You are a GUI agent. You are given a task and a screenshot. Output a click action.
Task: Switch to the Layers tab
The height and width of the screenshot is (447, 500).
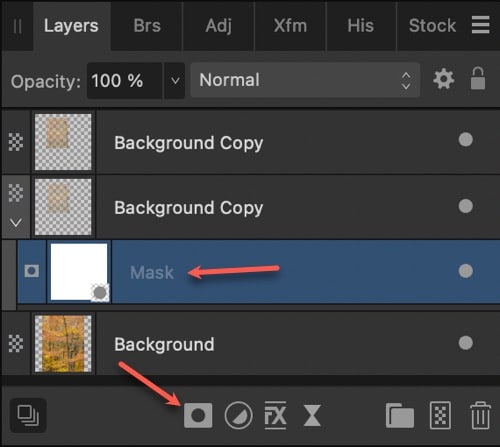tap(71, 26)
